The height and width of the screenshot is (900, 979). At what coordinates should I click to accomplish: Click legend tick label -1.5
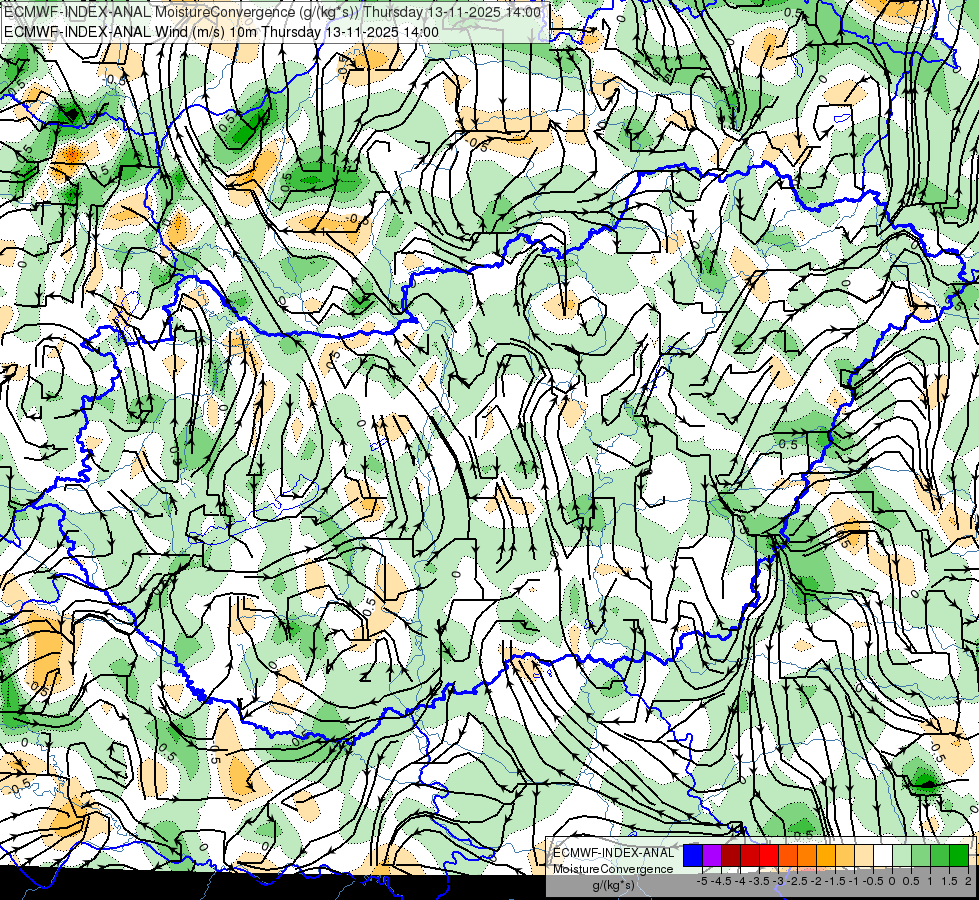coord(837,881)
